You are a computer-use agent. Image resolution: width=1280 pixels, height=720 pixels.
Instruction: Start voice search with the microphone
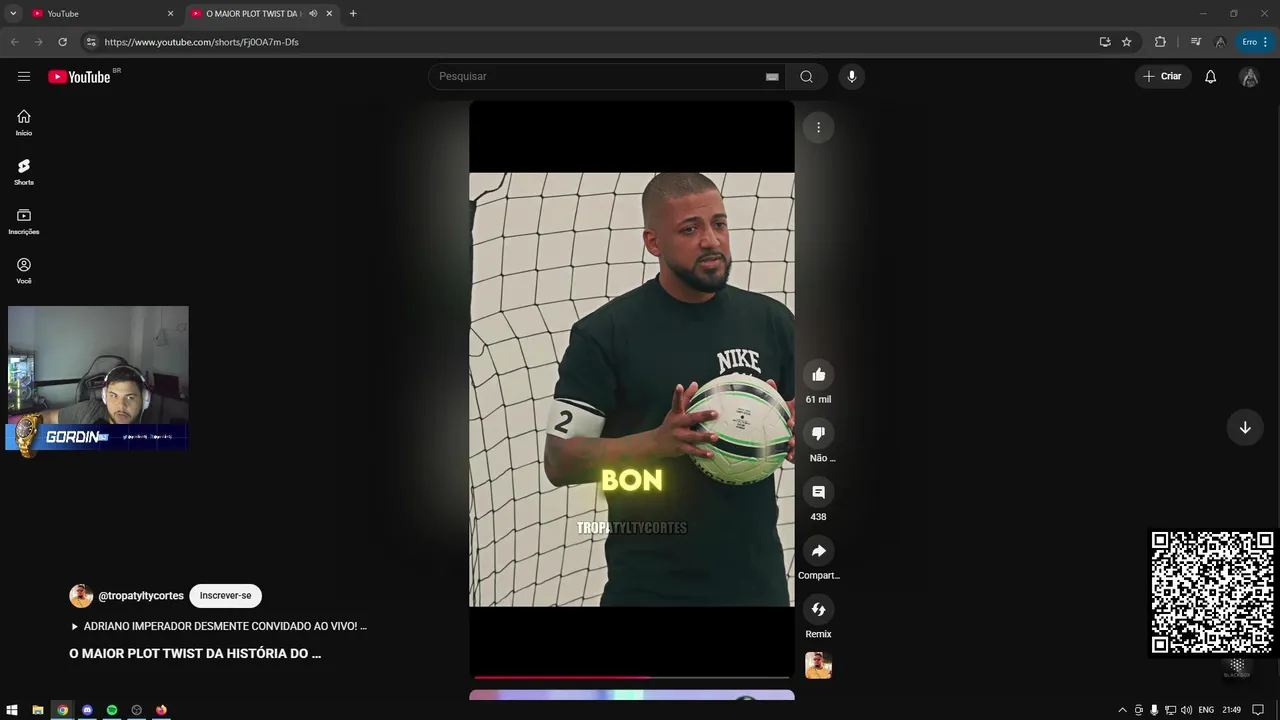[x=851, y=76]
